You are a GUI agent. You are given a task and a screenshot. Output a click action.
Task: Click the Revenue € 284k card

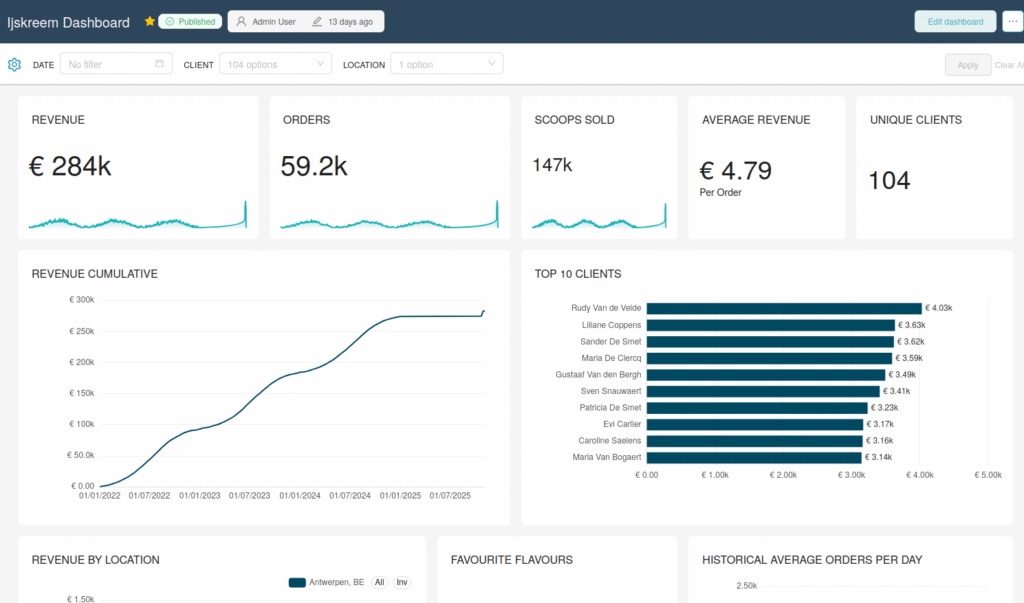tap(138, 167)
